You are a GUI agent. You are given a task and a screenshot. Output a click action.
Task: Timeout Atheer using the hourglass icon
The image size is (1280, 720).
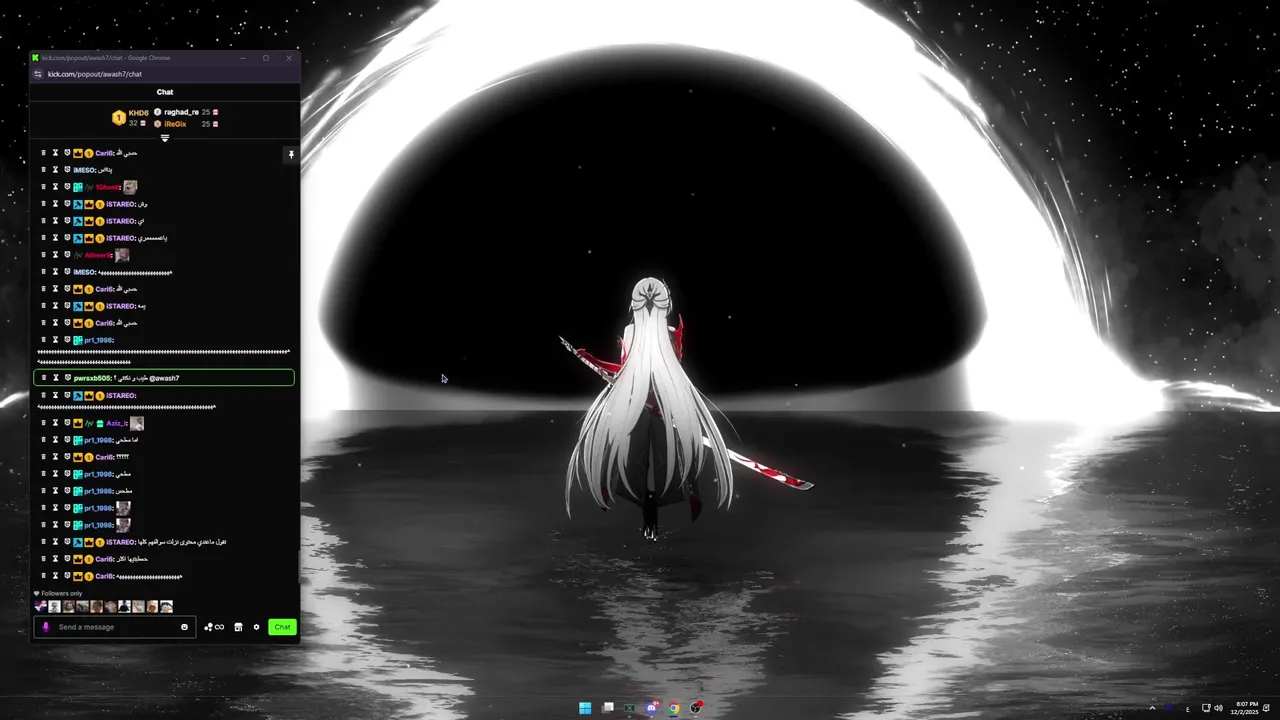click(55, 255)
